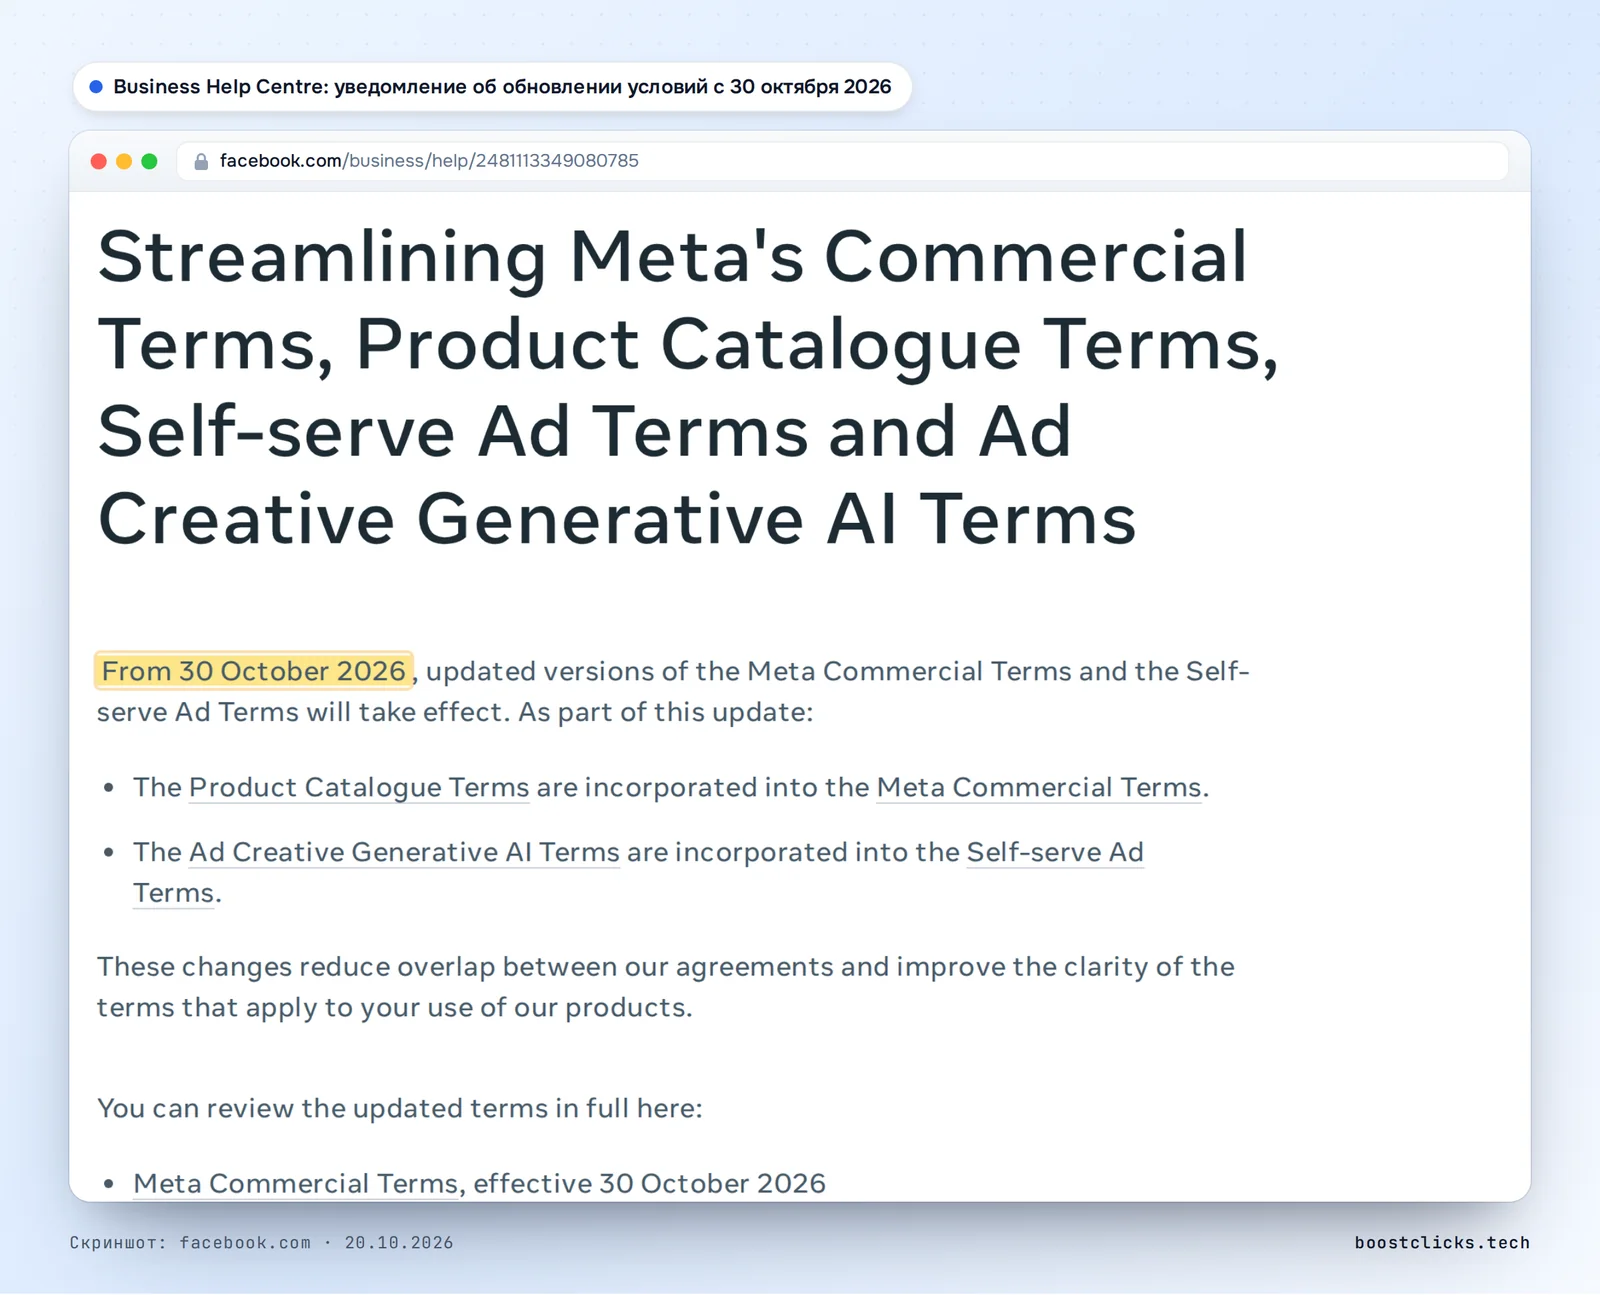Click the 'These changes reduce overlap' paragraph
The width and height of the screenshot is (1600, 1295).
(666, 987)
